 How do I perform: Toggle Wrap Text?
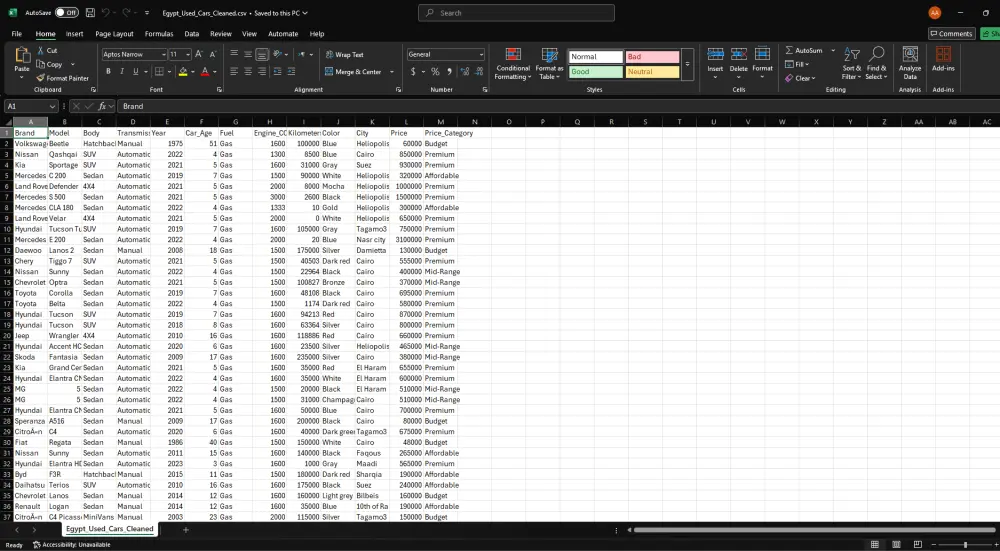point(344,55)
